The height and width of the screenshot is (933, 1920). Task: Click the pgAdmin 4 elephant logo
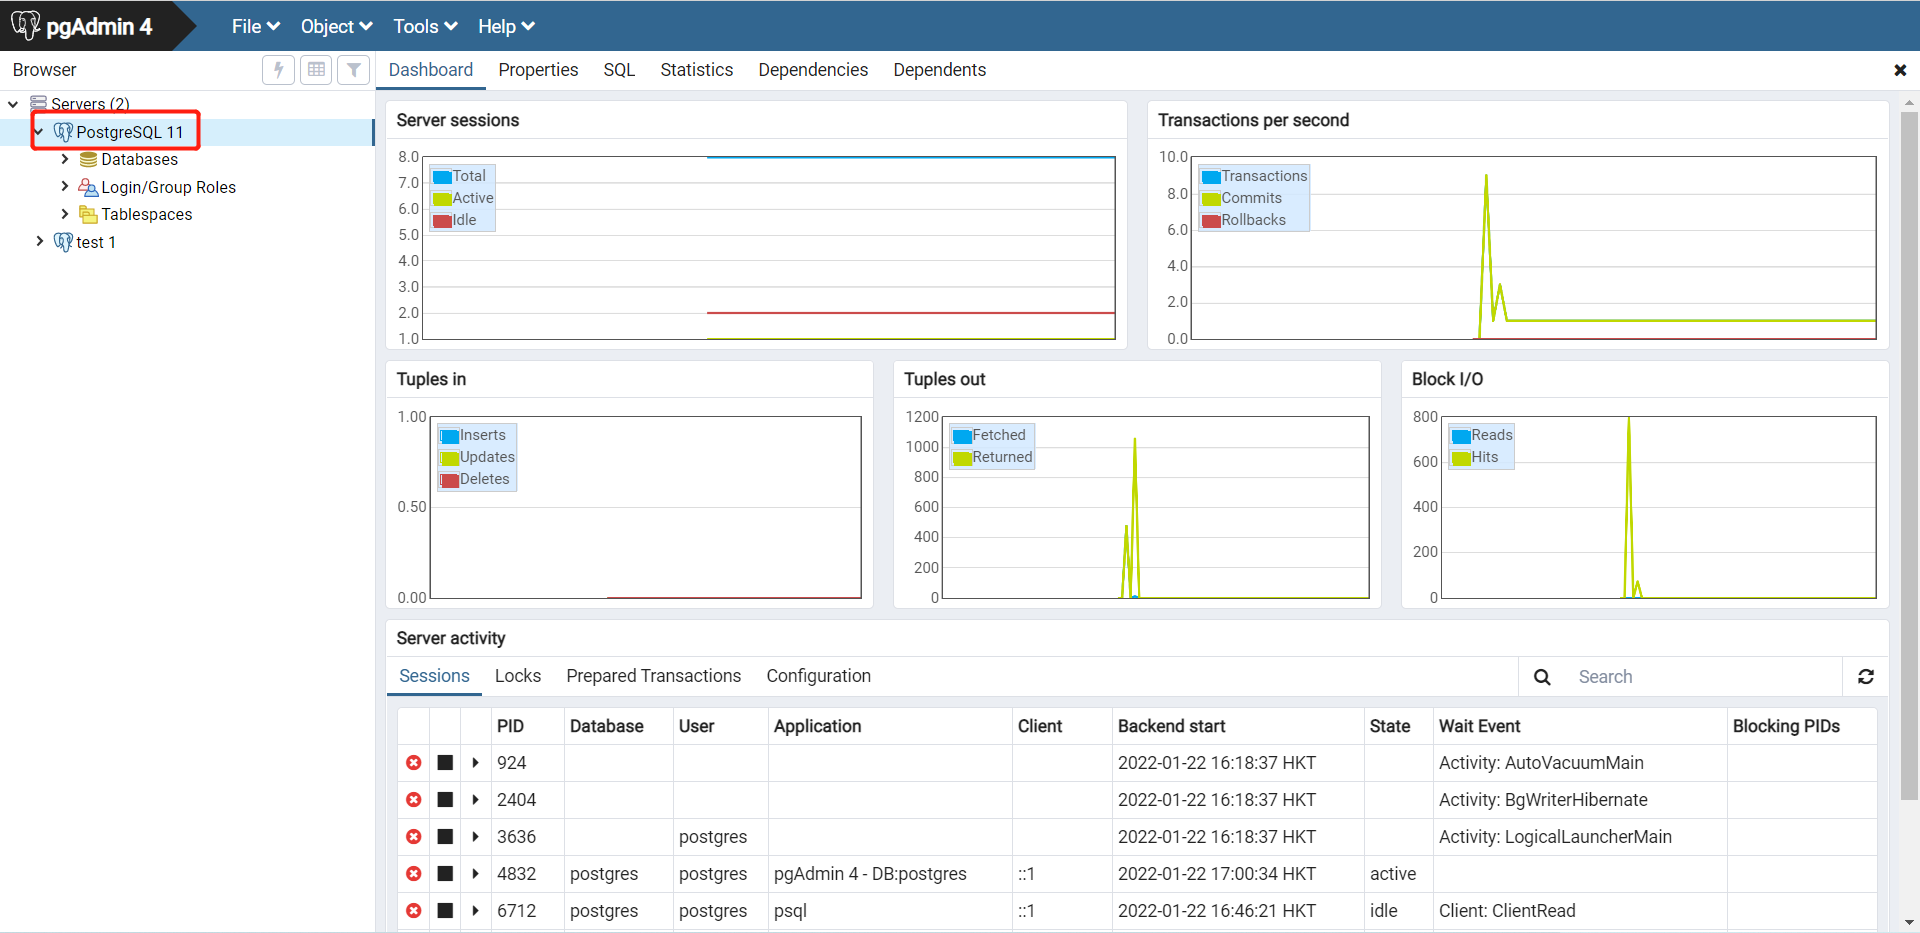25,25
